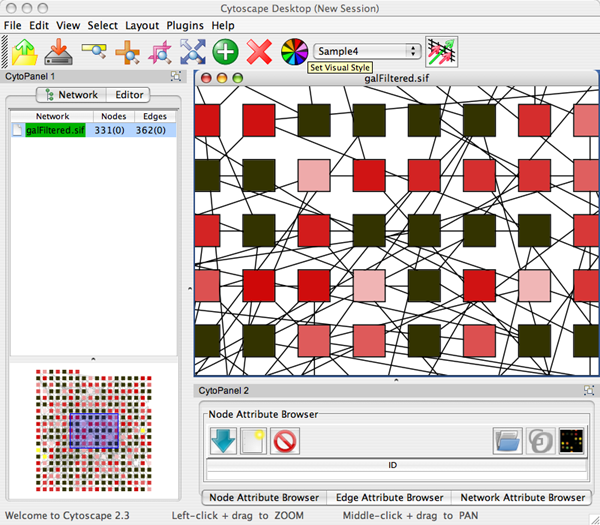Select galFiltered.sif network in the list
The width and height of the screenshot is (600, 525).
[57, 130]
